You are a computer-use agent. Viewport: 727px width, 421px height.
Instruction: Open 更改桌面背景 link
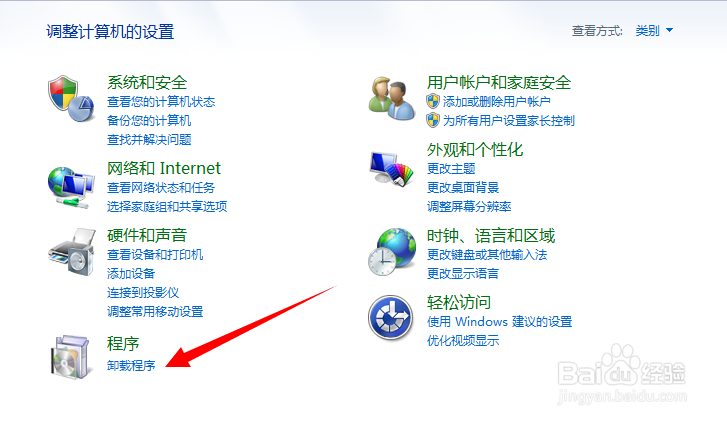tap(463, 187)
